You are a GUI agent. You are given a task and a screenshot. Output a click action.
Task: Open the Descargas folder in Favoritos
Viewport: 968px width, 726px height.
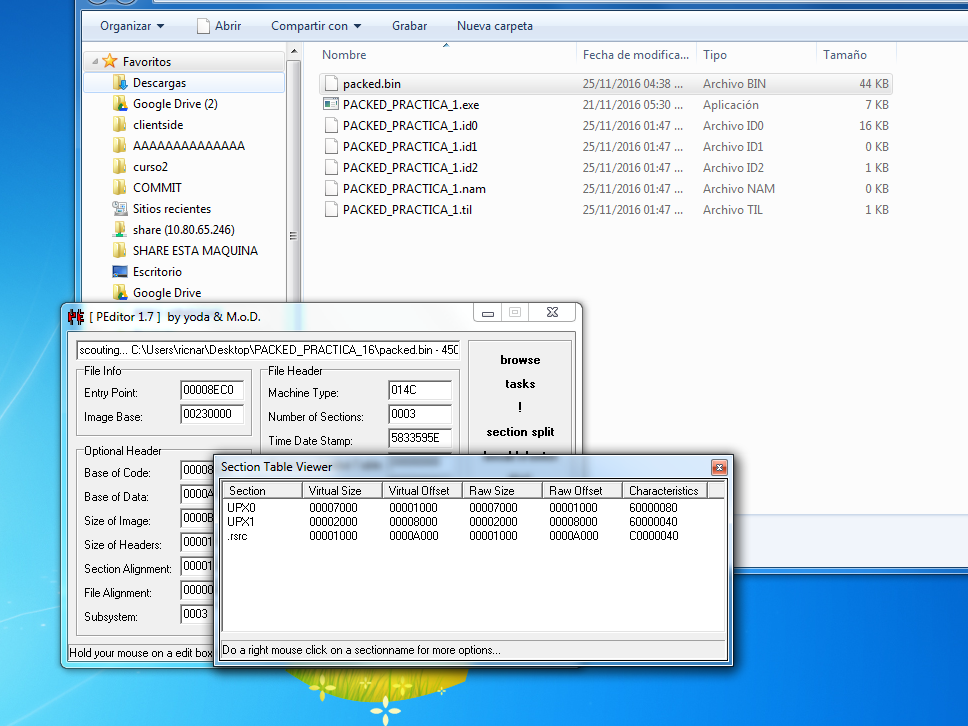159,83
